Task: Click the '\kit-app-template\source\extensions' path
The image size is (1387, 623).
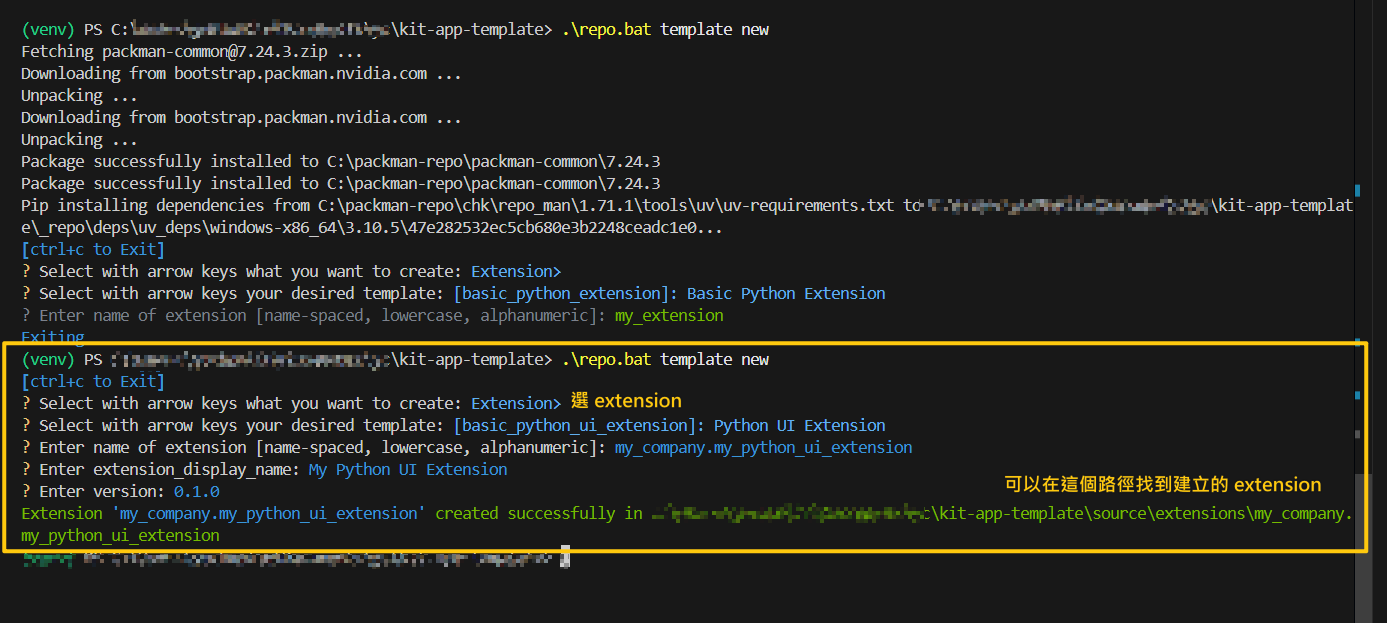Action: pyautogui.click(x=1090, y=514)
